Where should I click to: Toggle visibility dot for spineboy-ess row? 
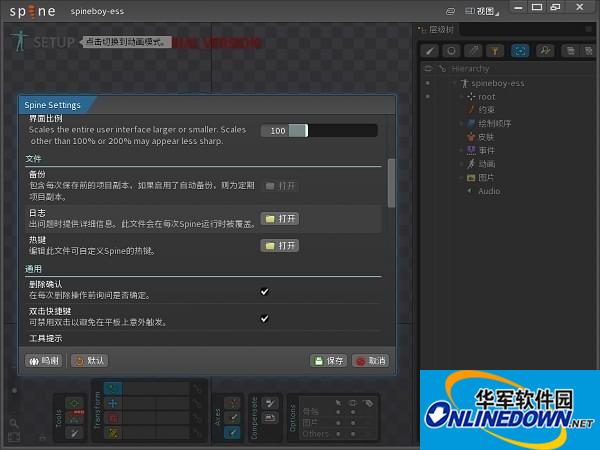coord(428,83)
